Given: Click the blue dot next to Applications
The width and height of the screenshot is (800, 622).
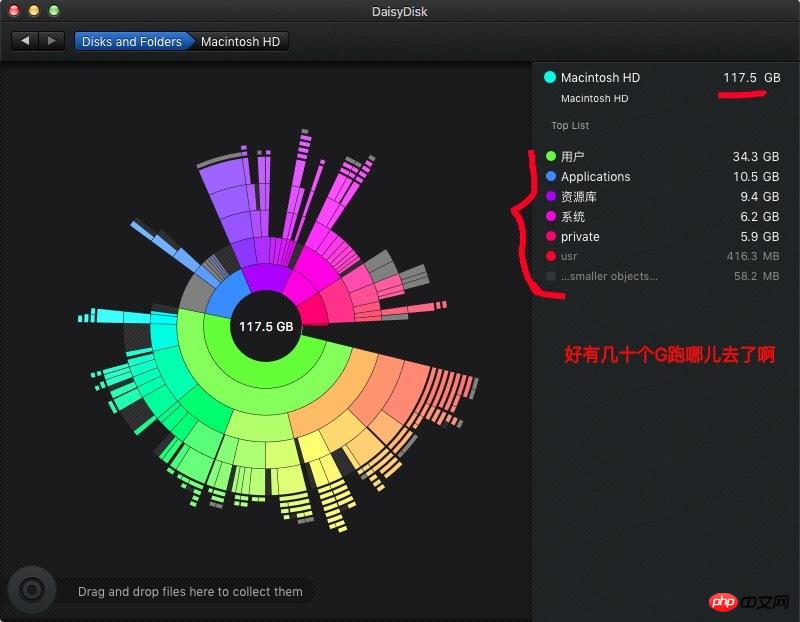Looking at the screenshot, I should pyautogui.click(x=551, y=176).
